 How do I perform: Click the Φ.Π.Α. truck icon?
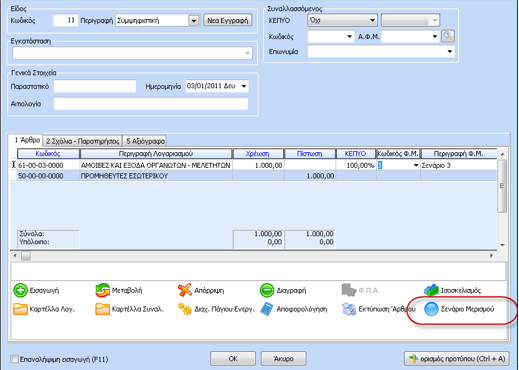(x=349, y=290)
